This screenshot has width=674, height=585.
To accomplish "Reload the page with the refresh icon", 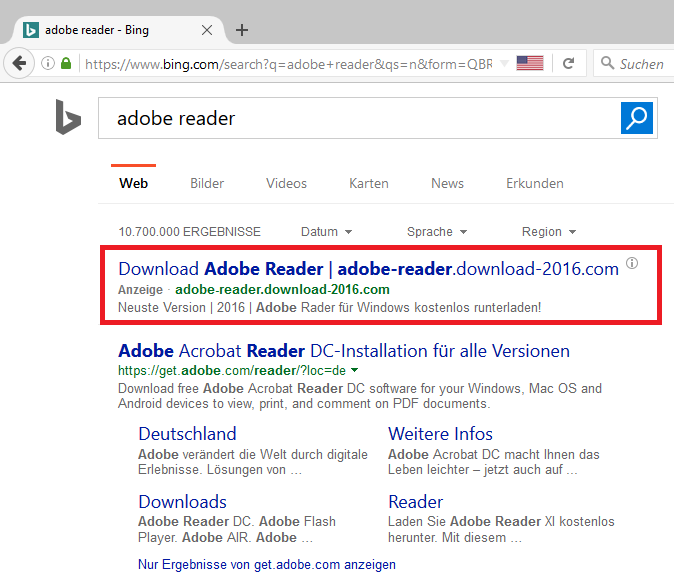I will (568, 64).
